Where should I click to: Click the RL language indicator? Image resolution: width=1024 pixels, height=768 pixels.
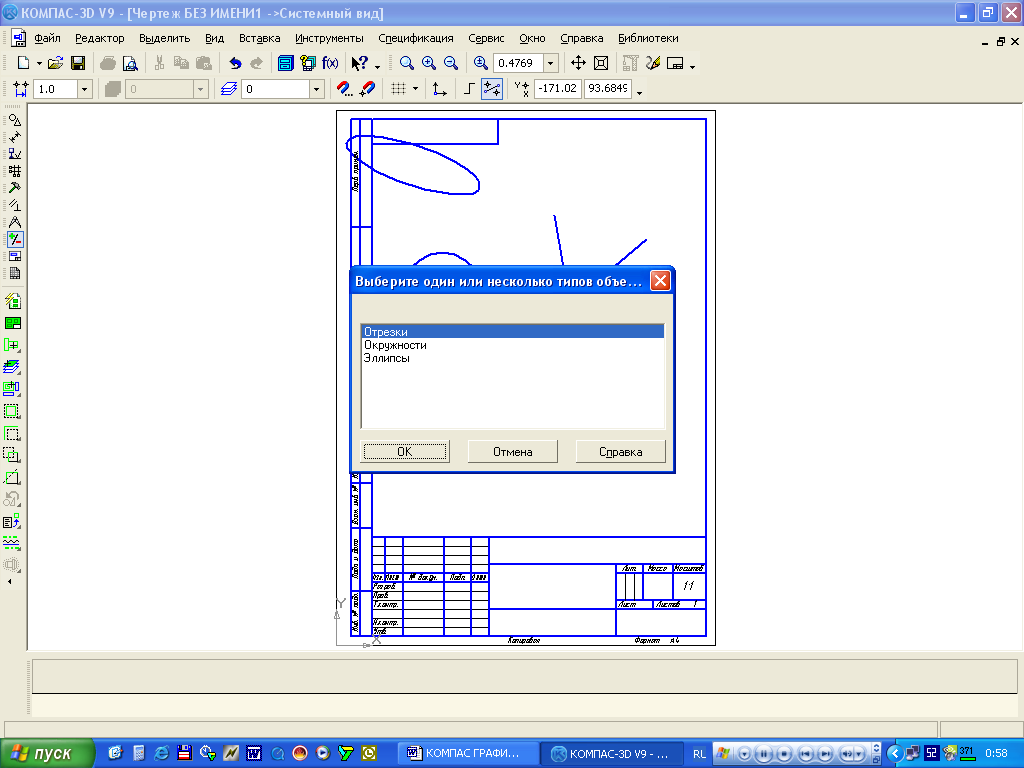[x=699, y=754]
